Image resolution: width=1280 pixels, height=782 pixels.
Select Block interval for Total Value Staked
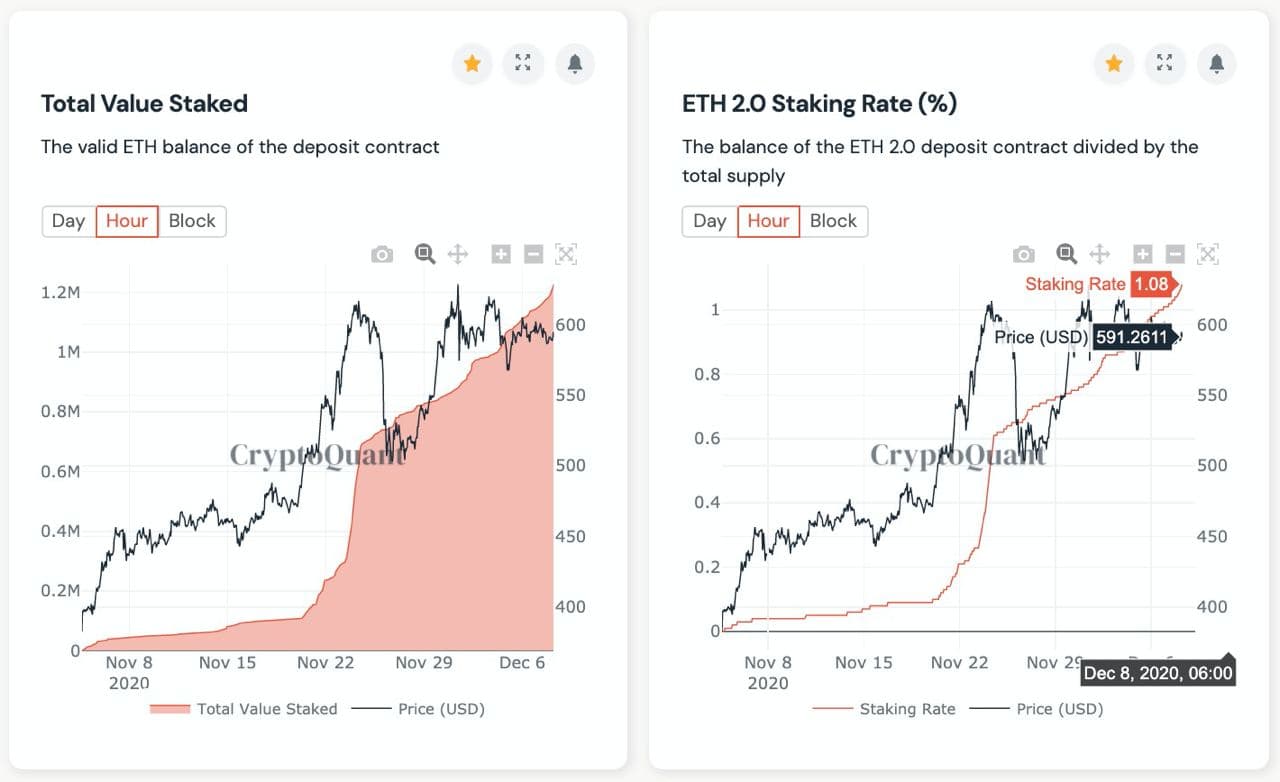tap(192, 221)
